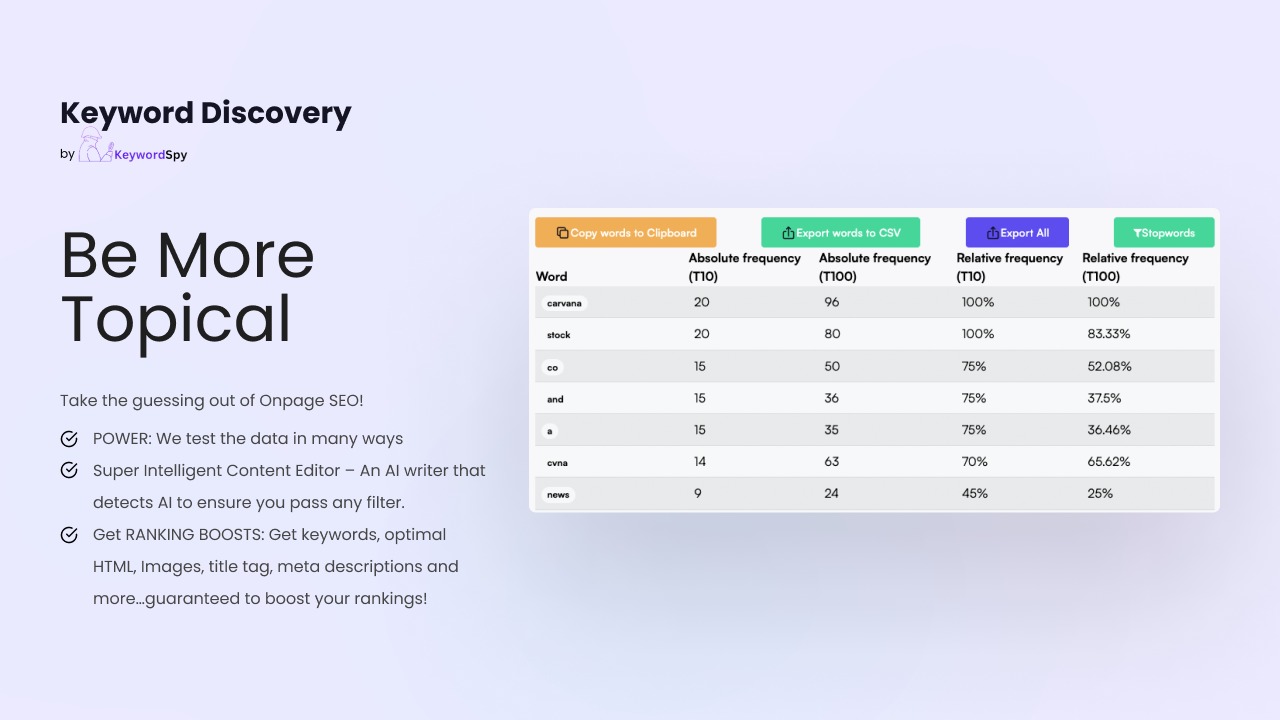Sort by the Word column header
1280x720 pixels.
point(551,277)
